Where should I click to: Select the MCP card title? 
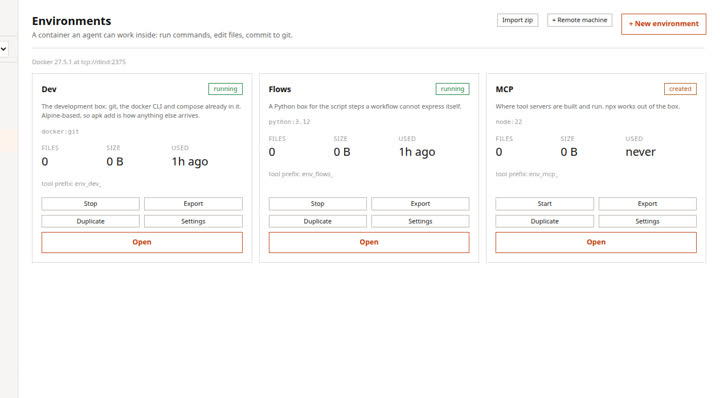pos(504,89)
